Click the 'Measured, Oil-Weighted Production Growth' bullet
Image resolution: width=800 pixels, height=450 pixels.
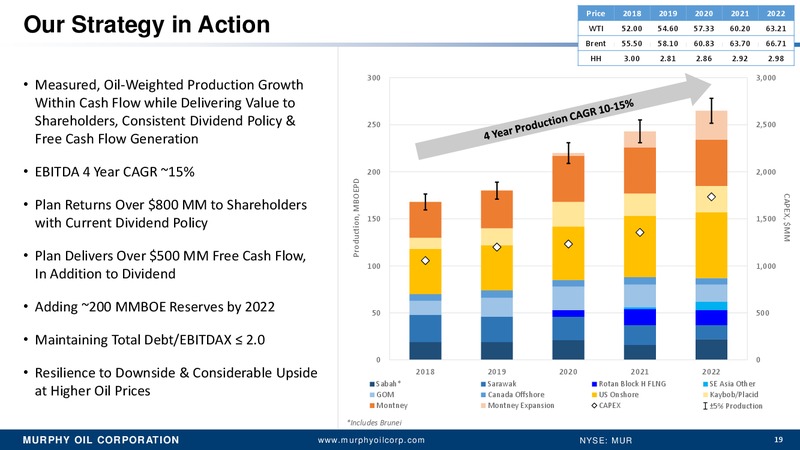coord(169,112)
